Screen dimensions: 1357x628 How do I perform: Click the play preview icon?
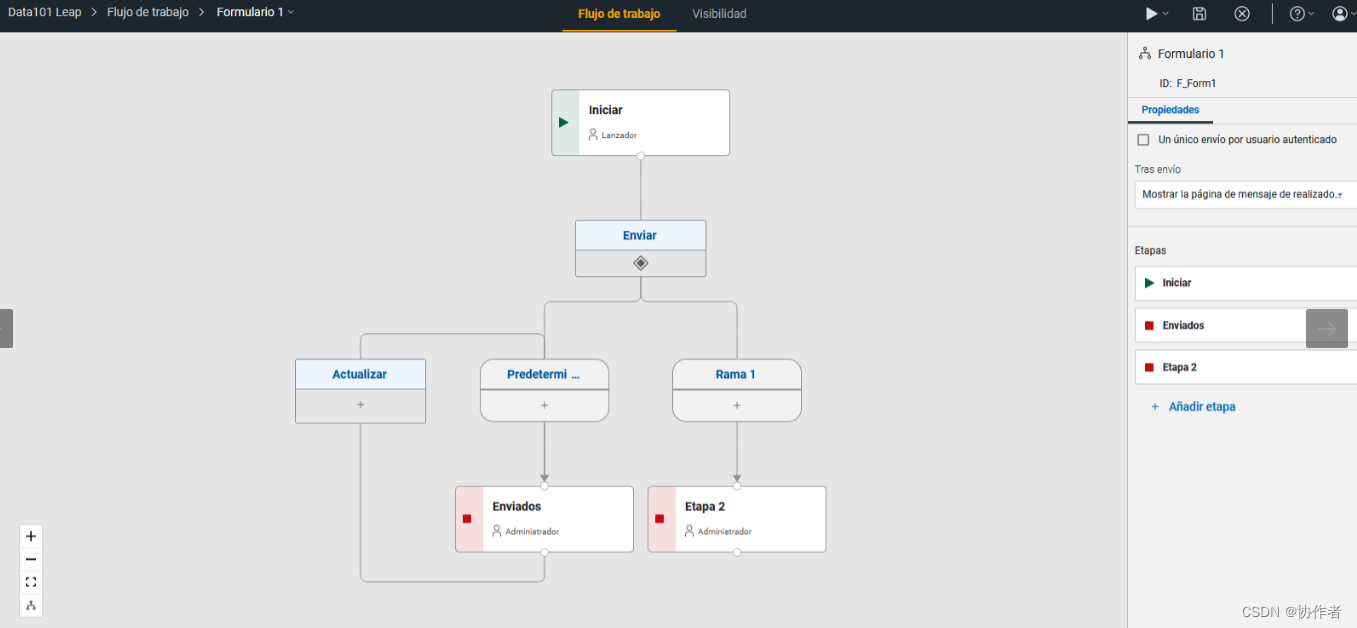(x=1152, y=14)
